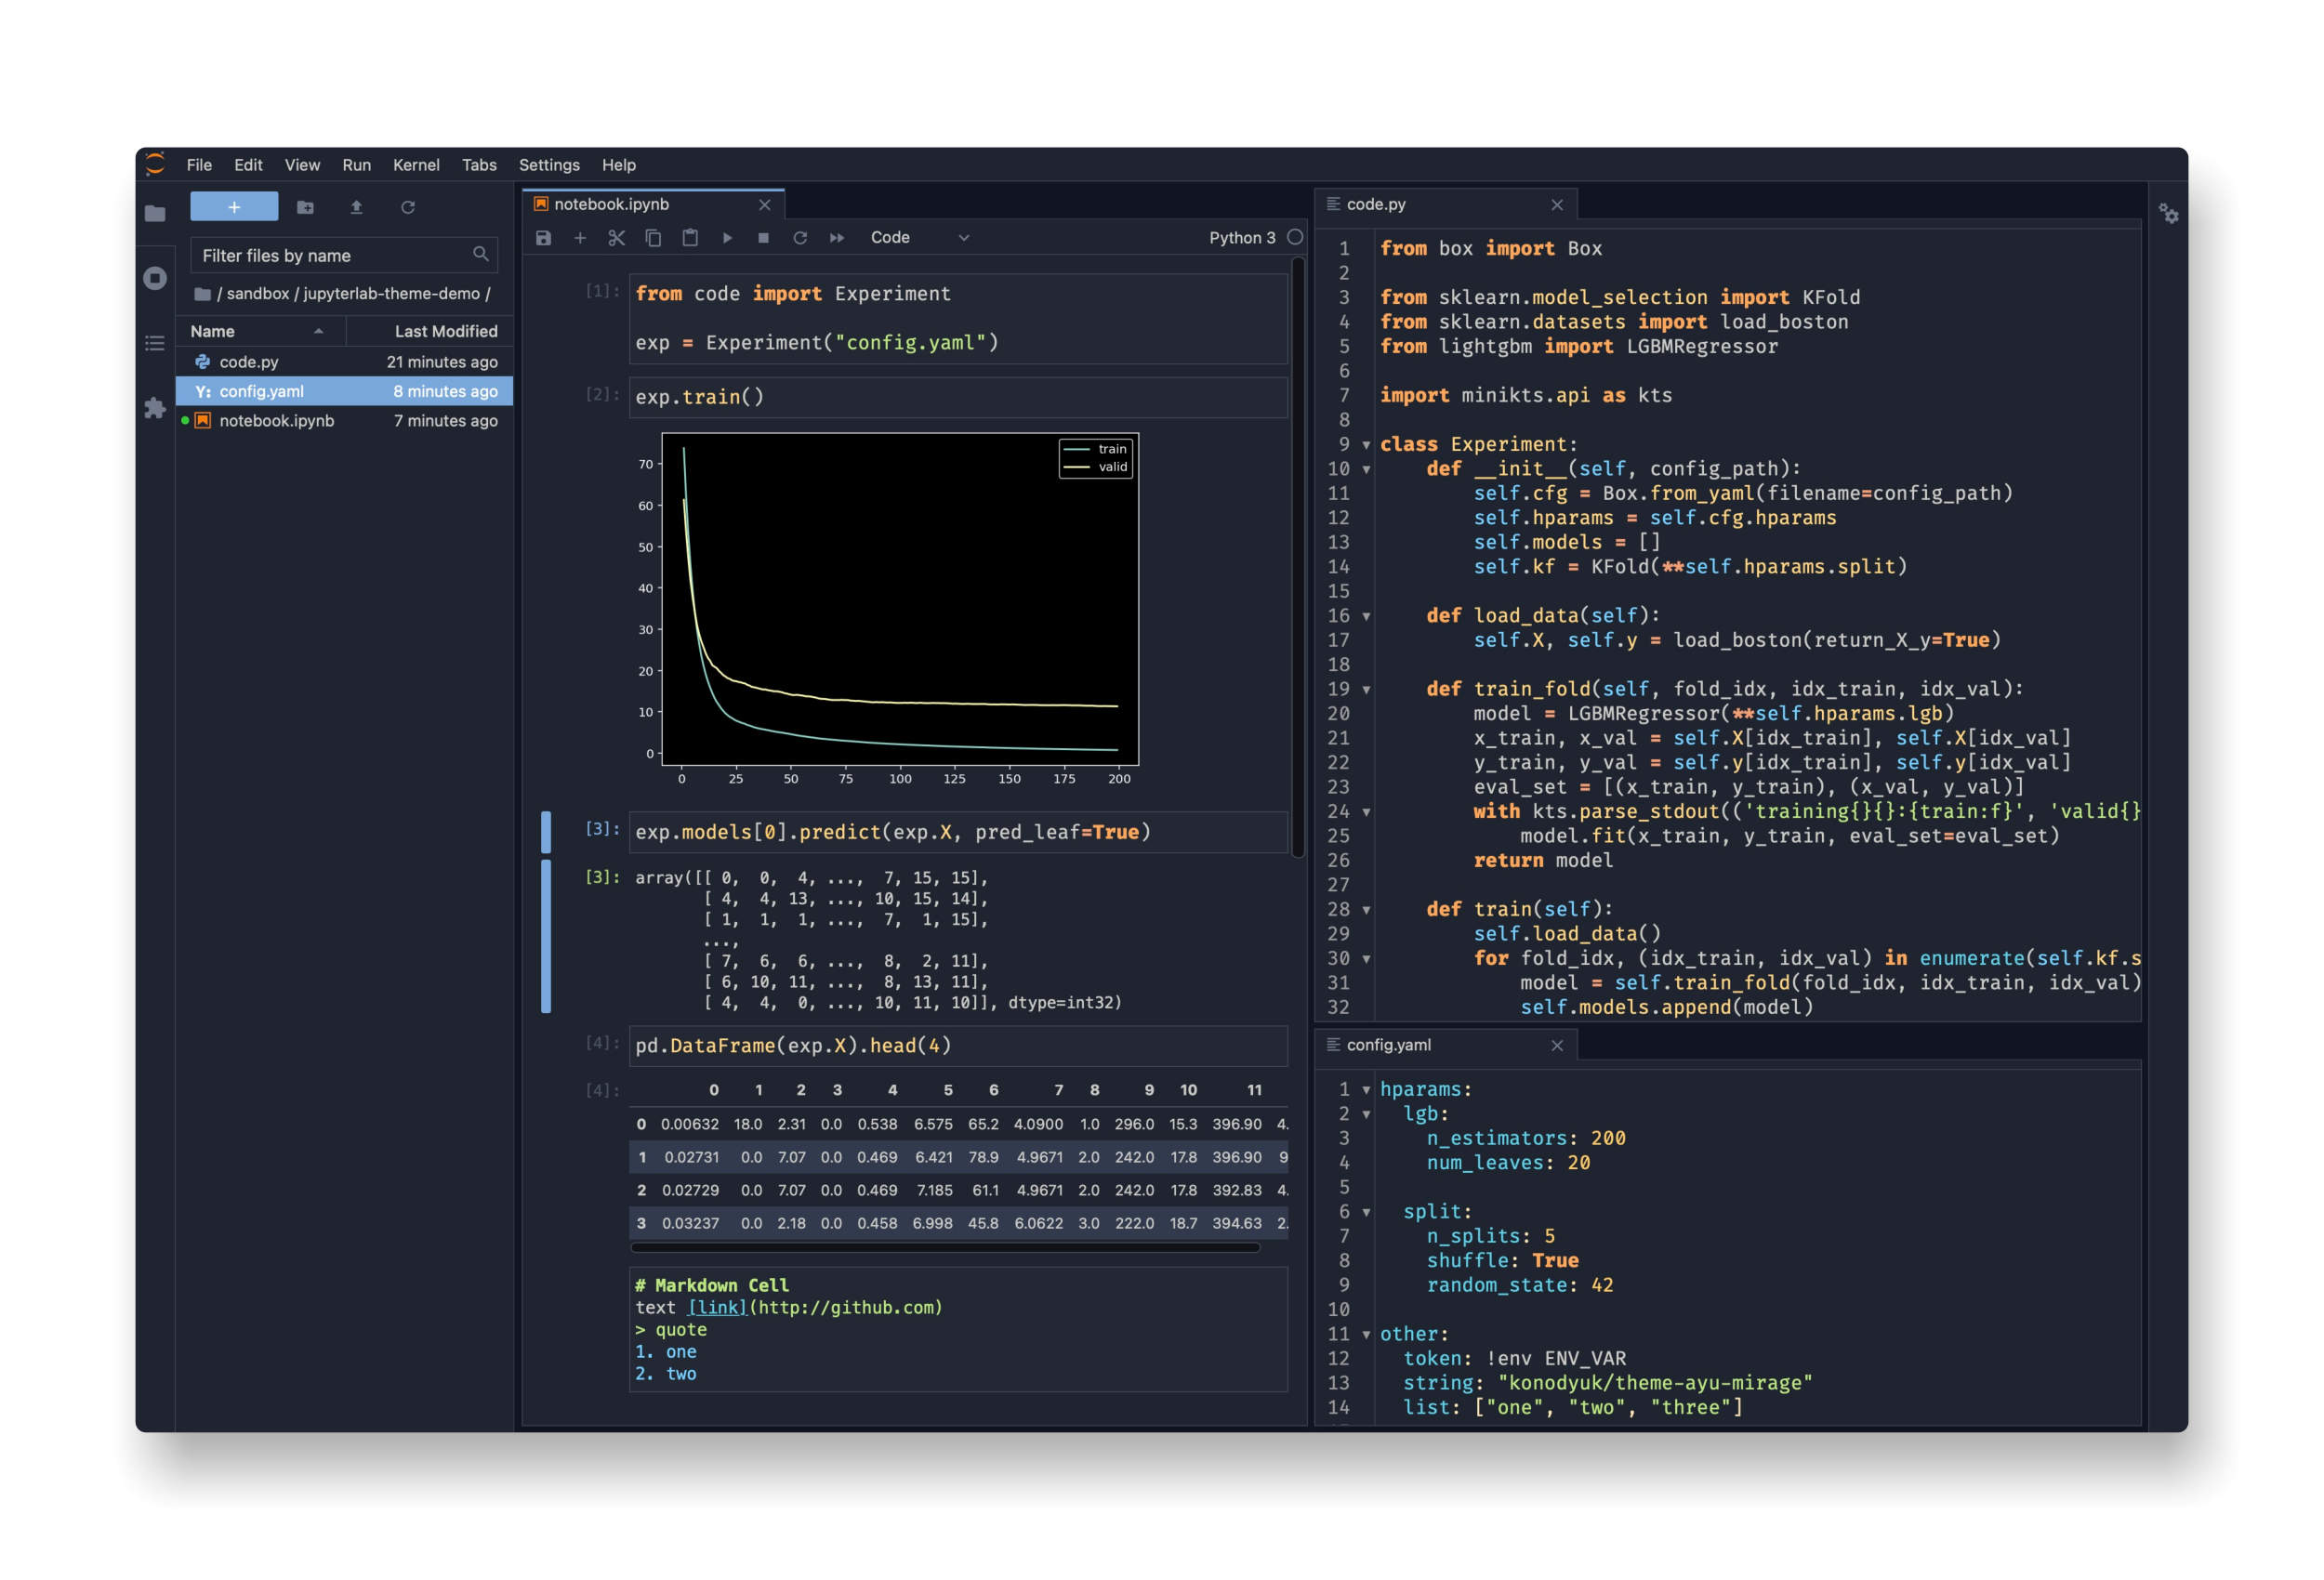Open the Kernel menu
The width and height of the screenshot is (2324, 1580).
[415, 165]
